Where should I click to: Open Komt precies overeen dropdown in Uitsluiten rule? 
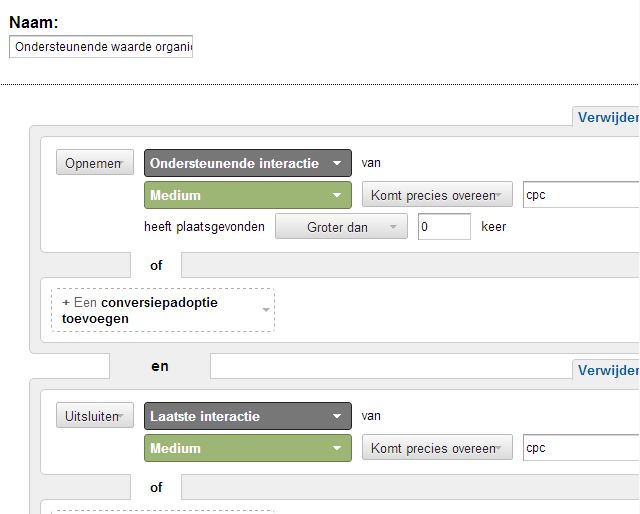[x=437, y=448]
